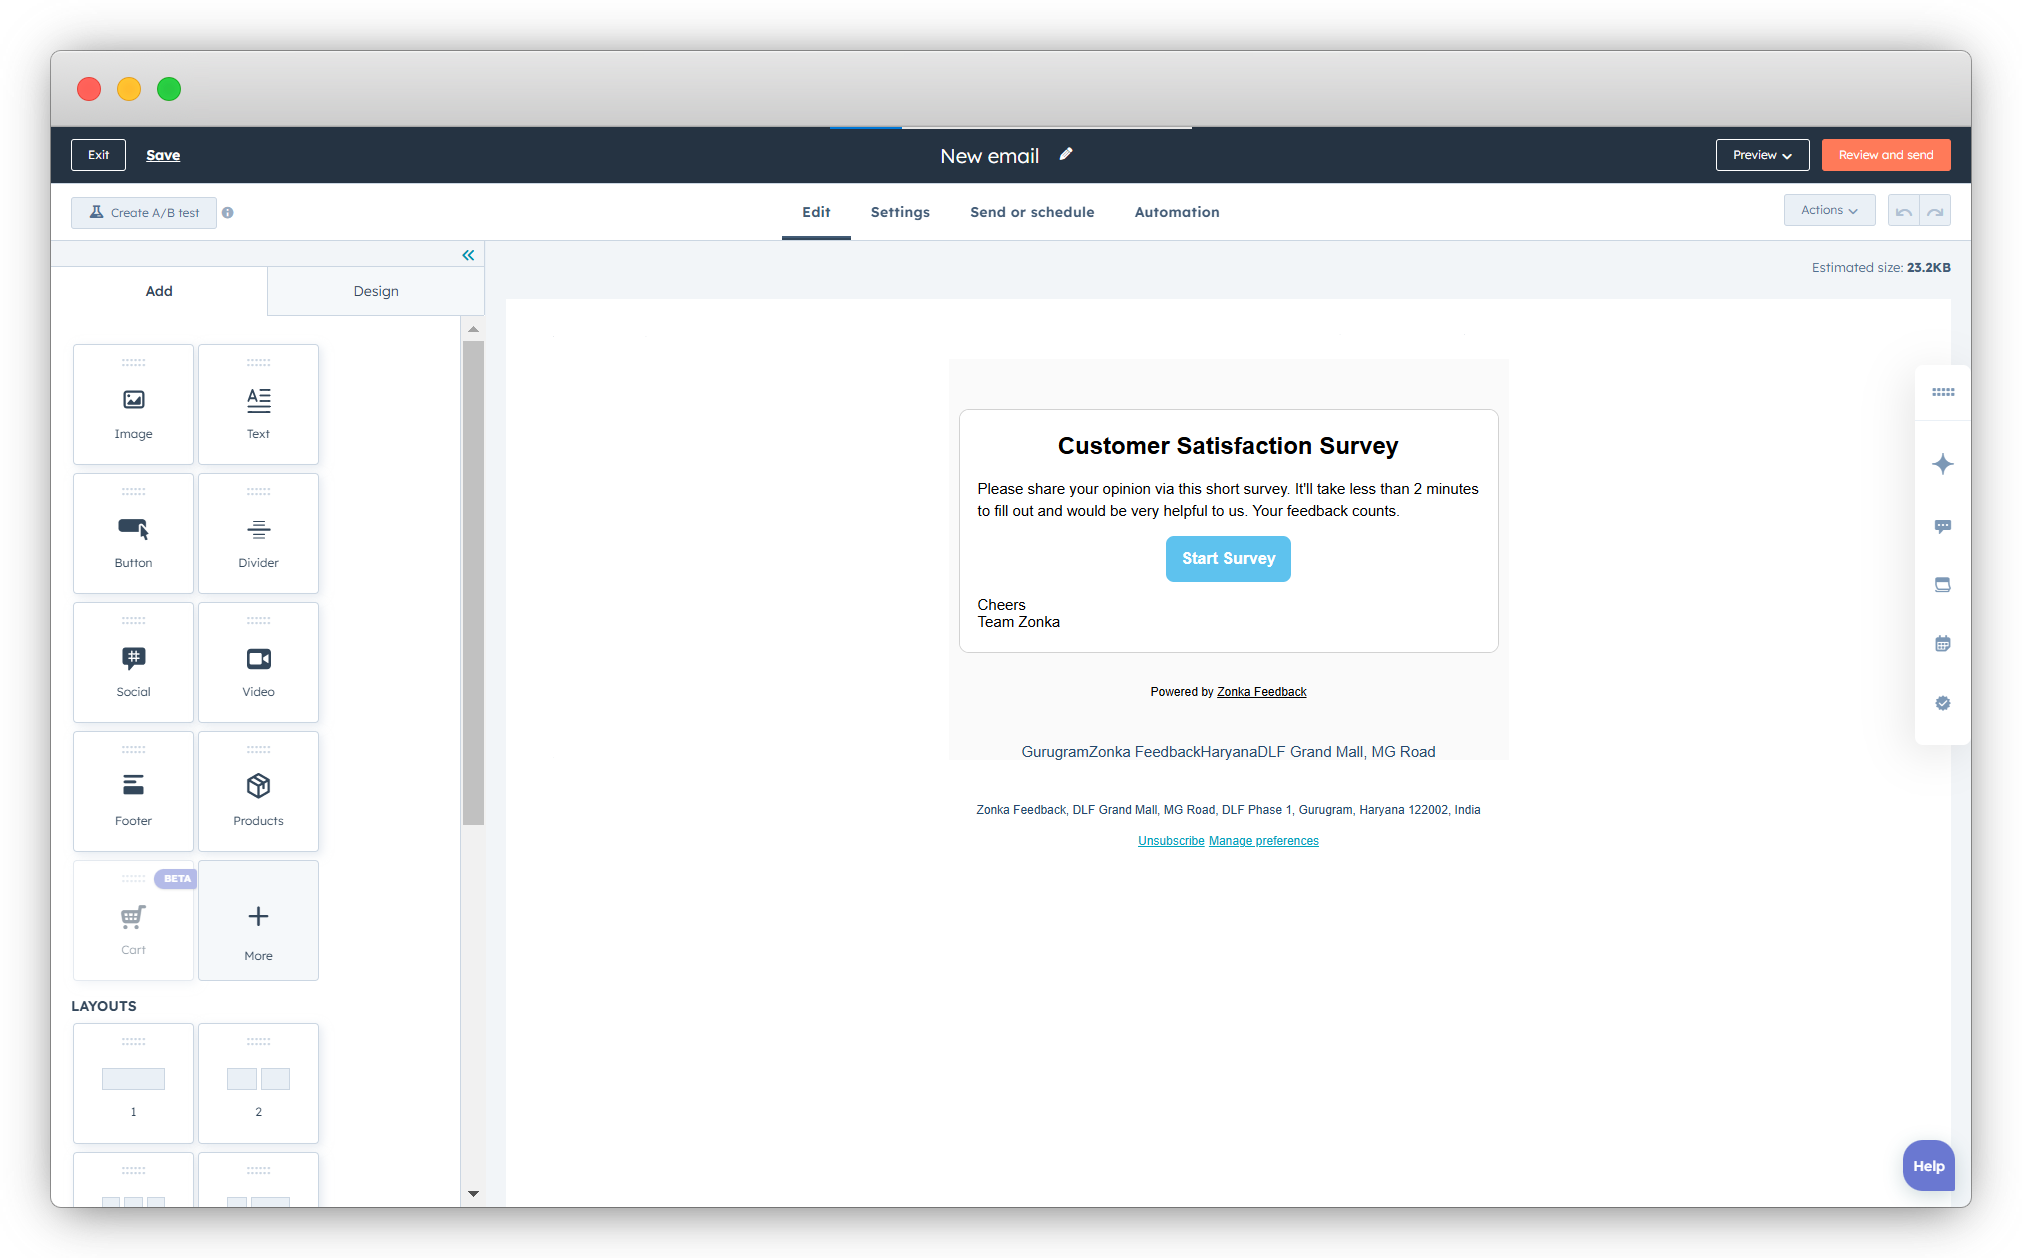Screen dimensions: 2022x1258
Task: Switch to the Design tab
Action: [375, 291]
